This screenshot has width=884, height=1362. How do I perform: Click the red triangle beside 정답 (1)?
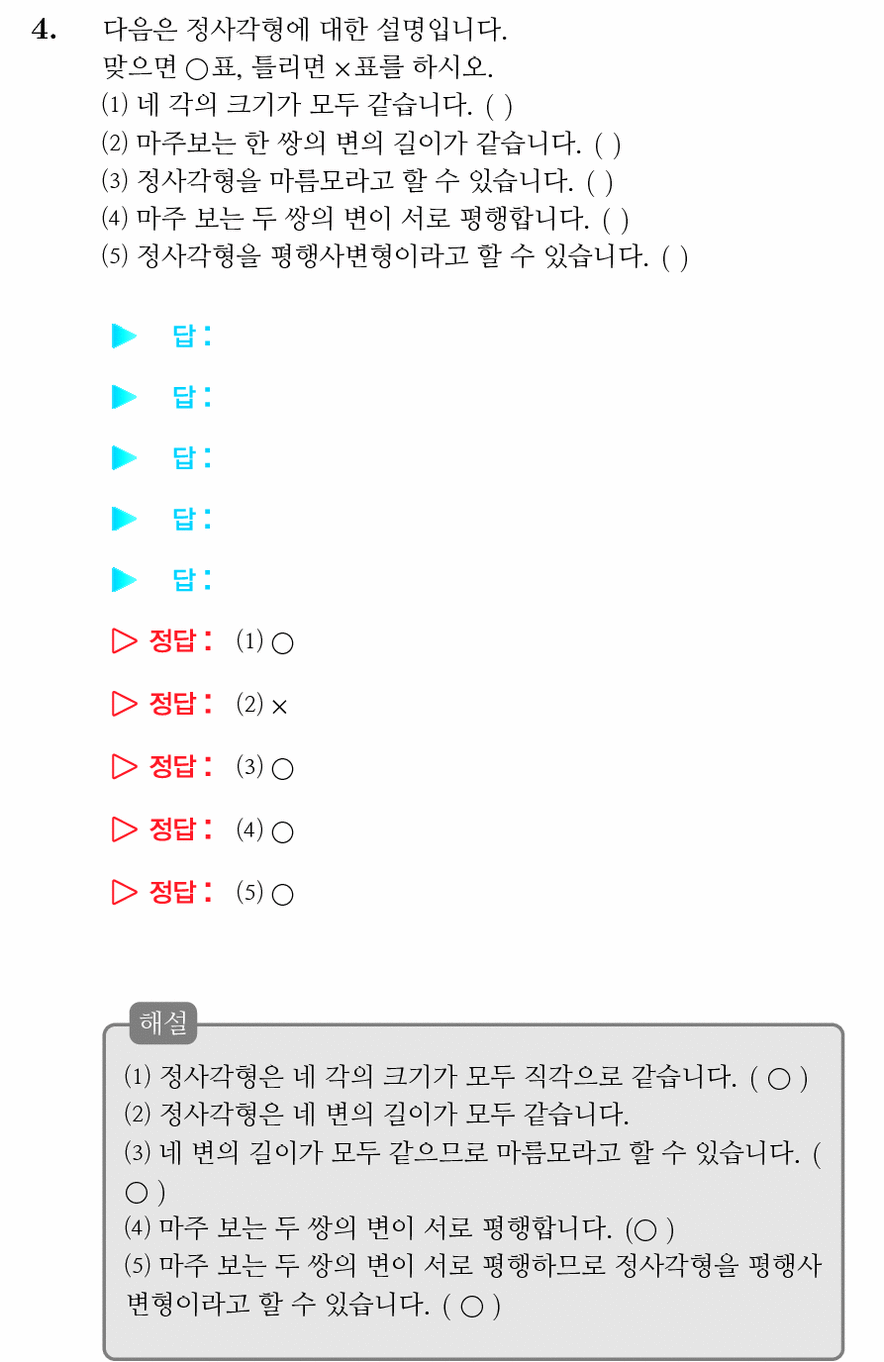pyautogui.click(x=124, y=641)
